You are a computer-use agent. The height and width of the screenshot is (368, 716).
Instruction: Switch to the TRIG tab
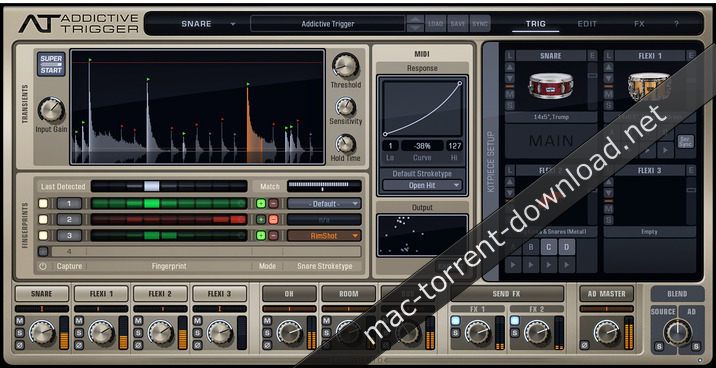[536, 24]
